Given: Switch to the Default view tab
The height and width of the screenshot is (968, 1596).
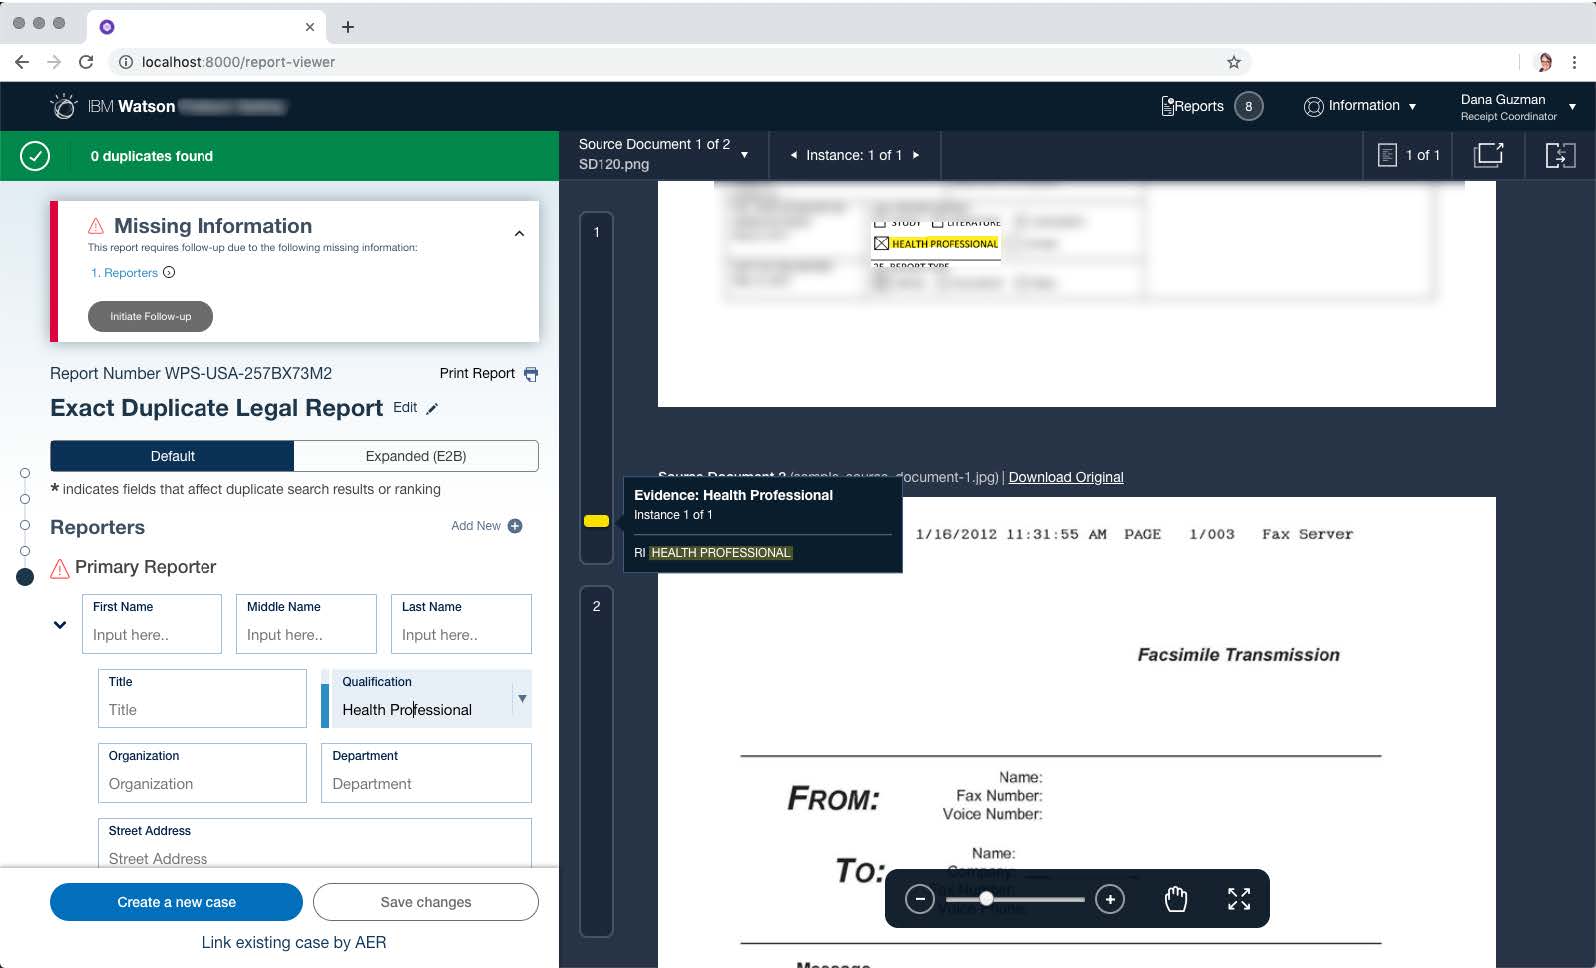Looking at the screenshot, I should pos(172,456).
